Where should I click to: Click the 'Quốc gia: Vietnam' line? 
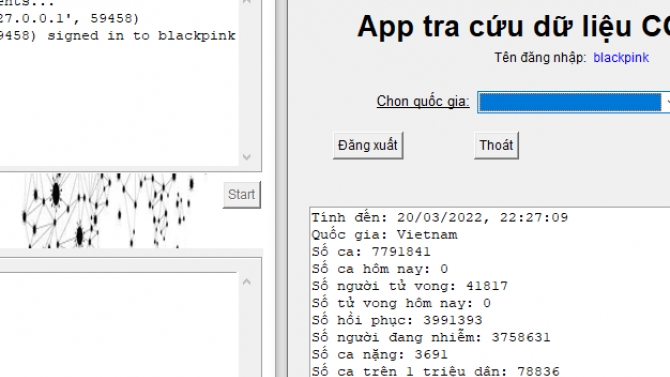tap(384, 235)
